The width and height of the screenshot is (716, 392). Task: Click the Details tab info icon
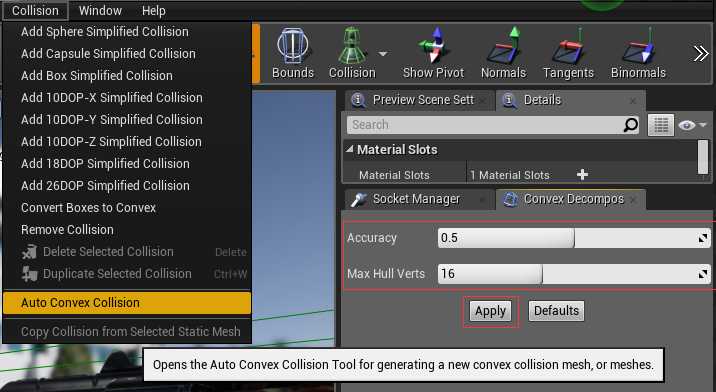[x=509, y=100]
